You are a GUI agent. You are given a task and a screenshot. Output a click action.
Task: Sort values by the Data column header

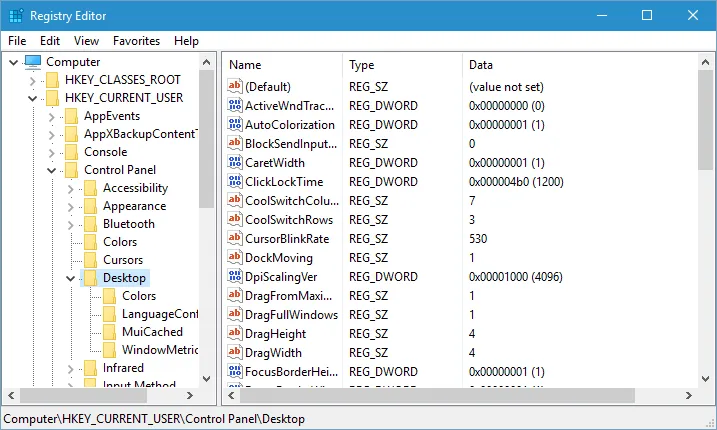tap(580, 65)
